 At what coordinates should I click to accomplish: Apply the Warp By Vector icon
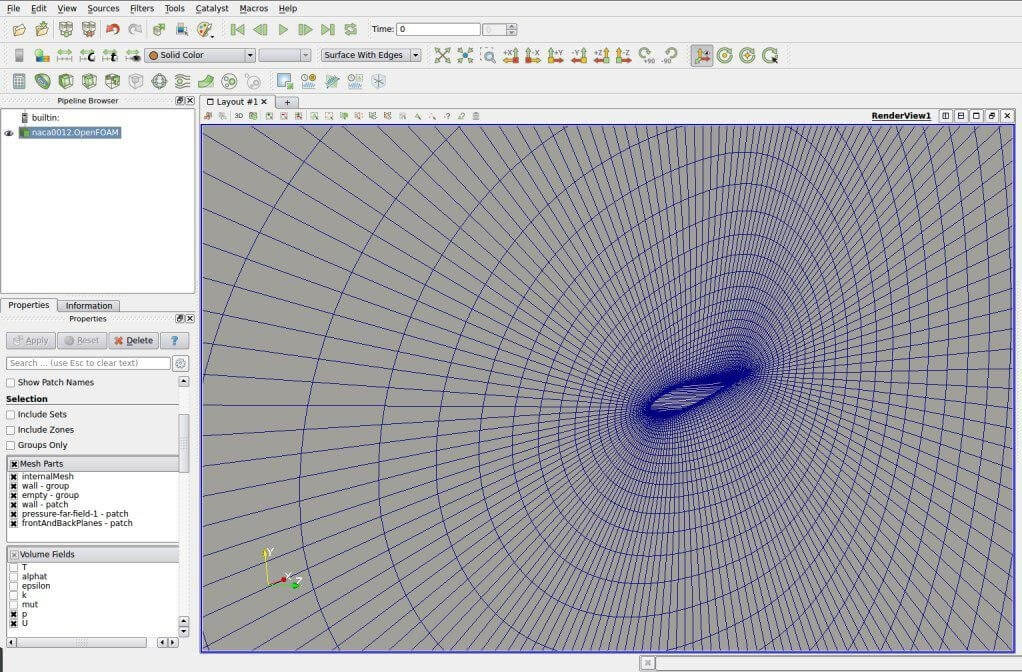[206, 81]
